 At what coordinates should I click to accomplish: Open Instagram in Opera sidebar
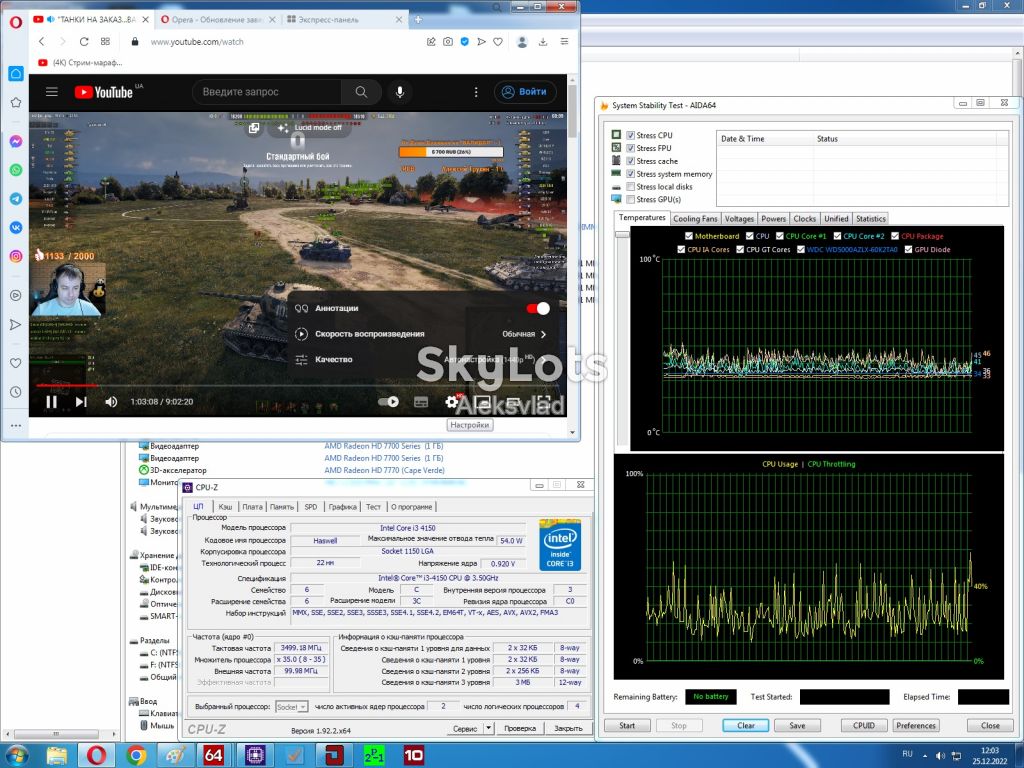pyautogui.click(x=16, y=256)
